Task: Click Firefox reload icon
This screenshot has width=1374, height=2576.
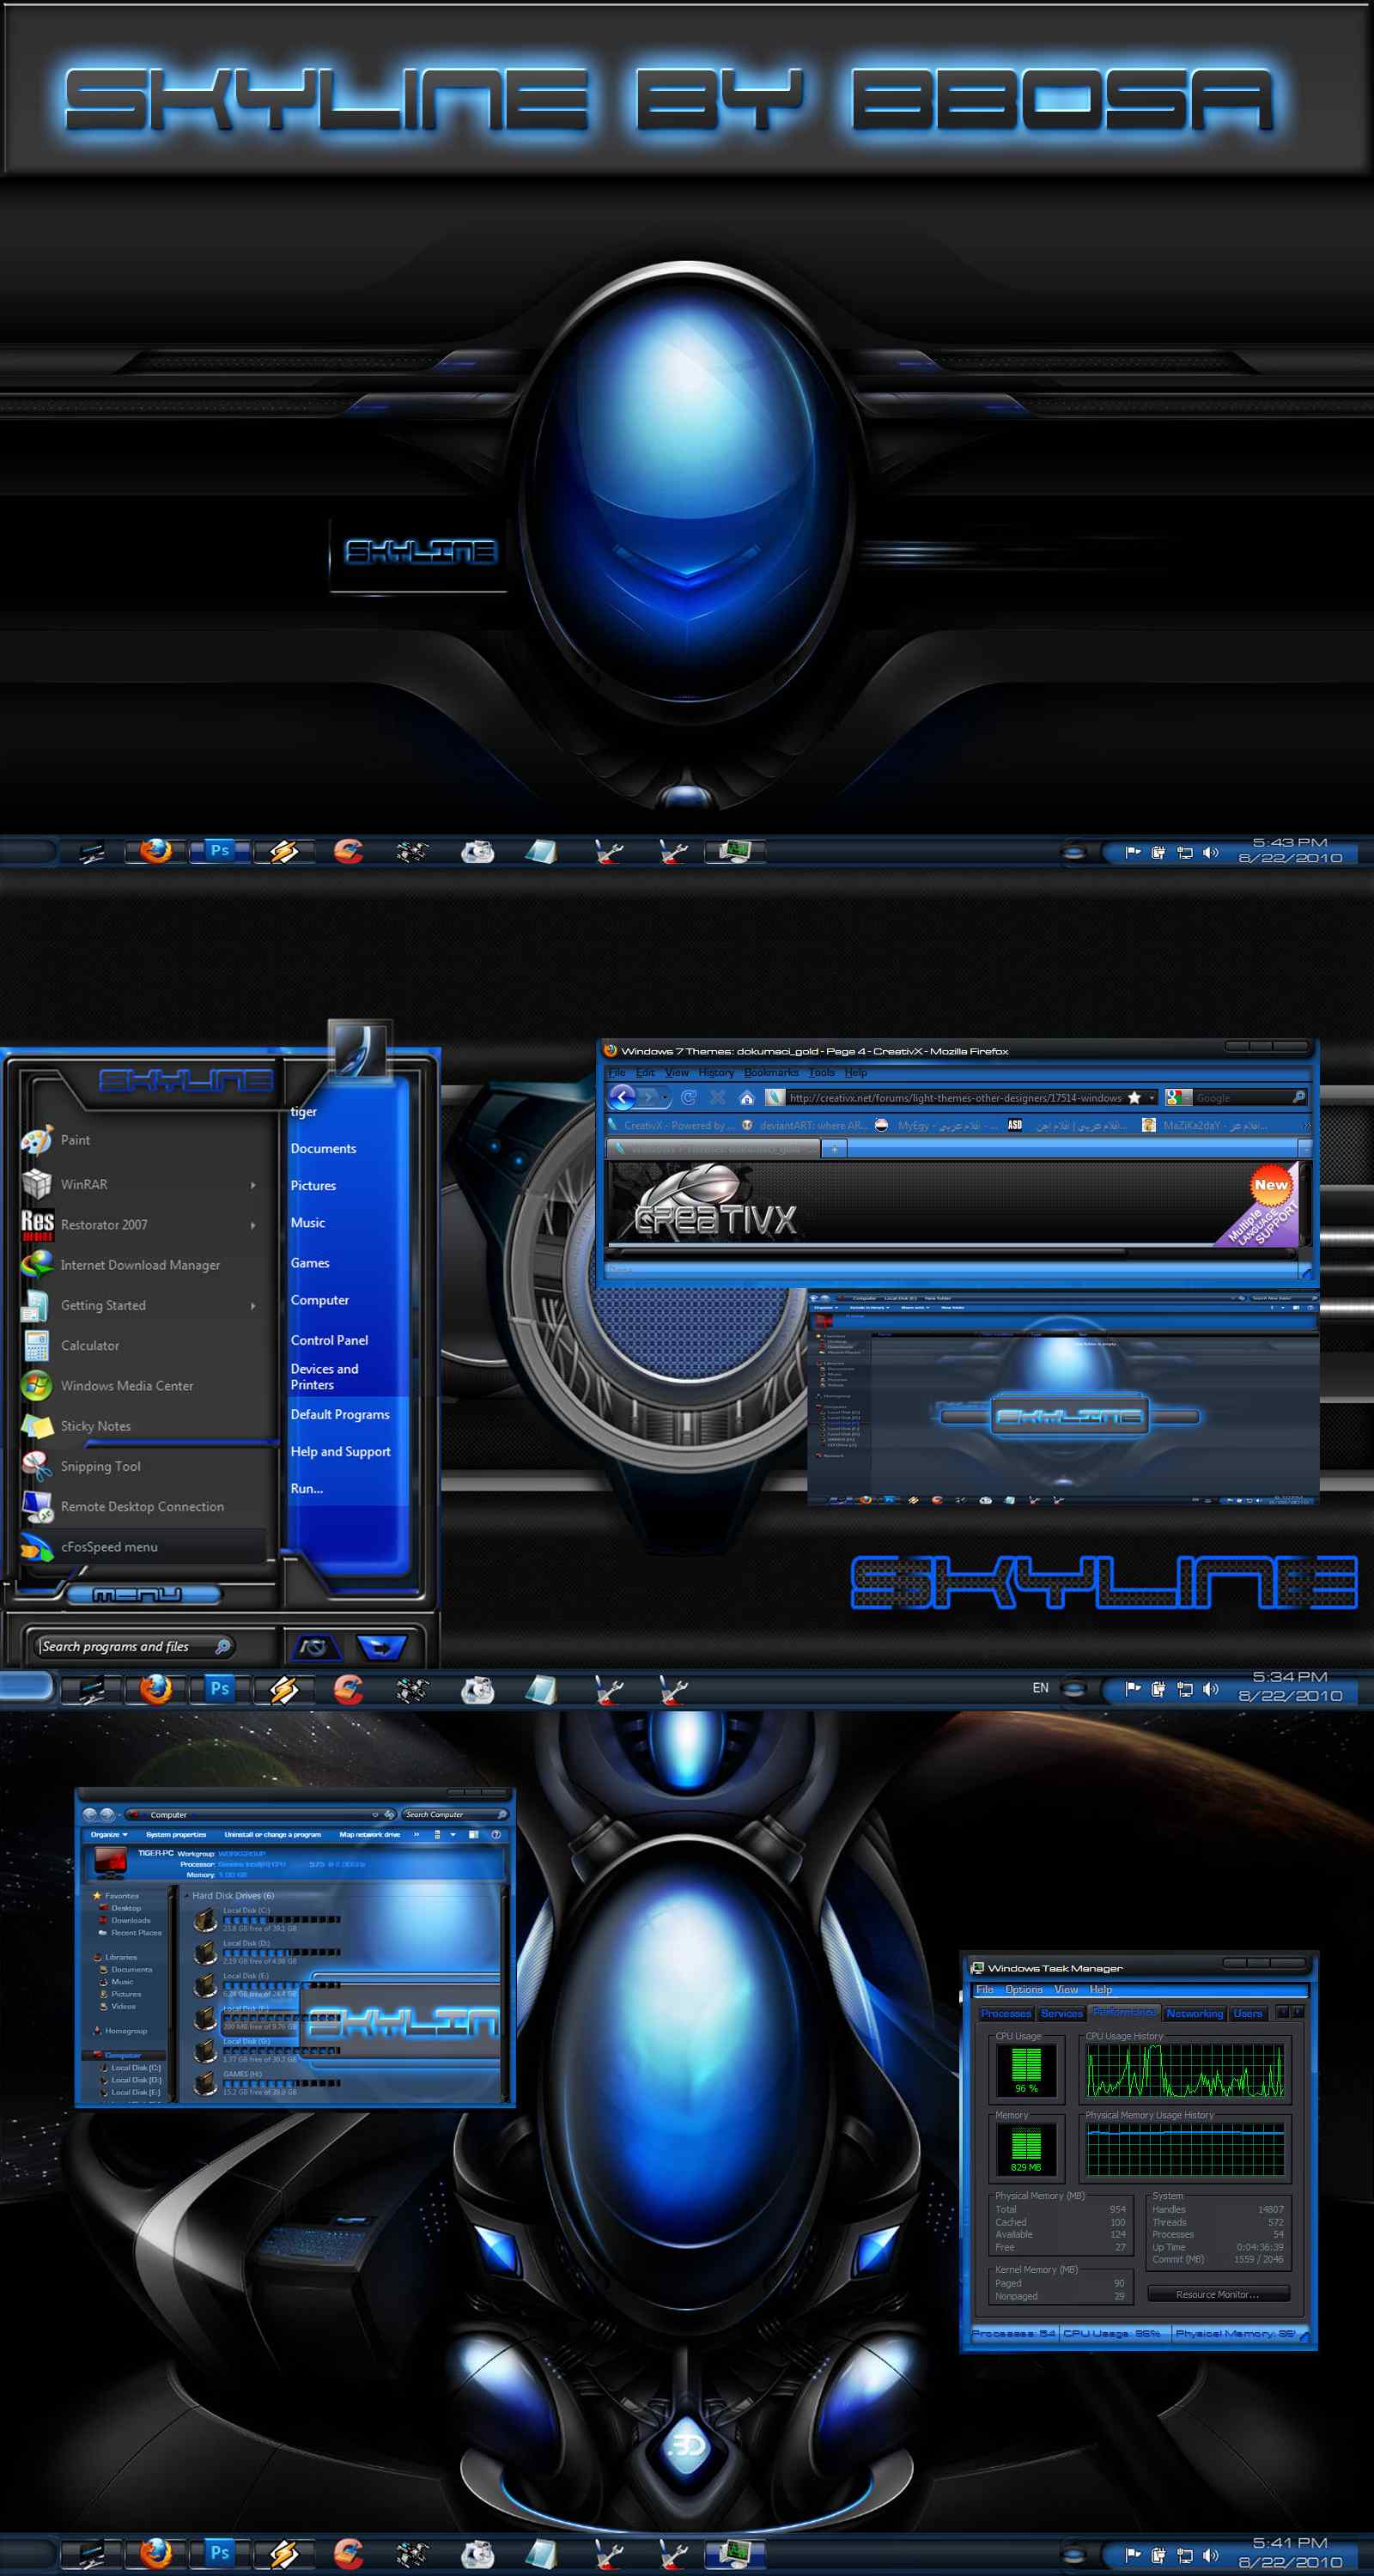Action: (x=688, y=1097)
